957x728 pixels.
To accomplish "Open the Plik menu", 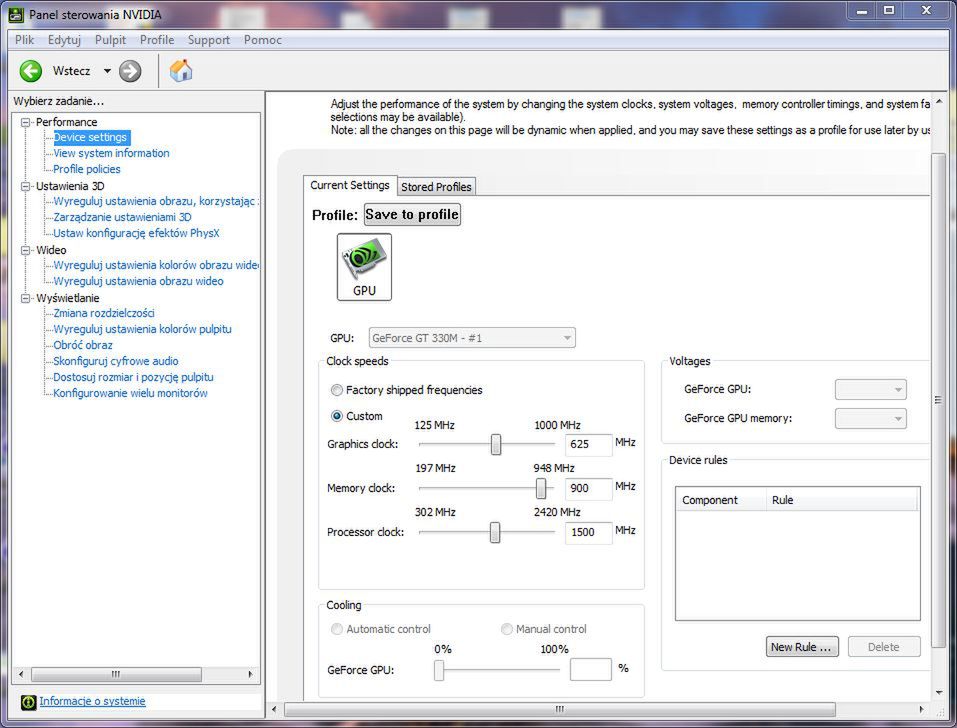I will coord(24,40).
